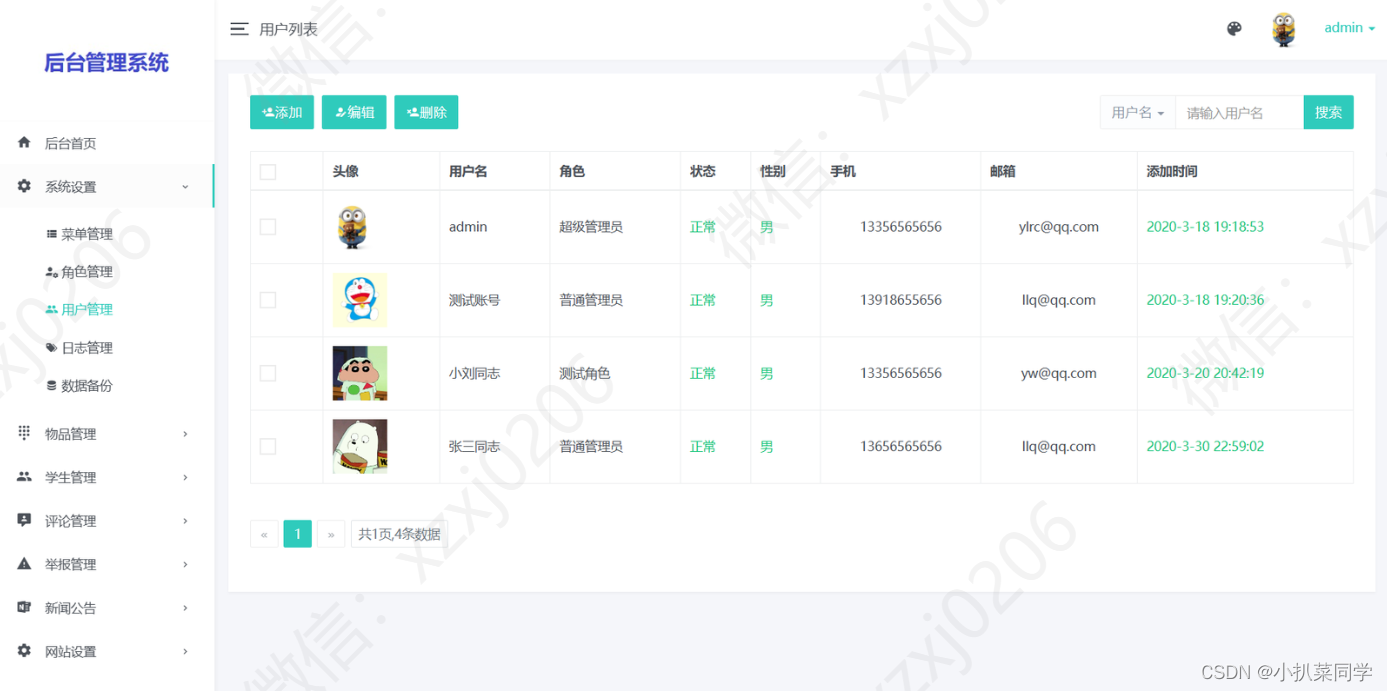
Task: Click the 共1页,4条数据 pagination summary
Action: (x=400, y=534)
